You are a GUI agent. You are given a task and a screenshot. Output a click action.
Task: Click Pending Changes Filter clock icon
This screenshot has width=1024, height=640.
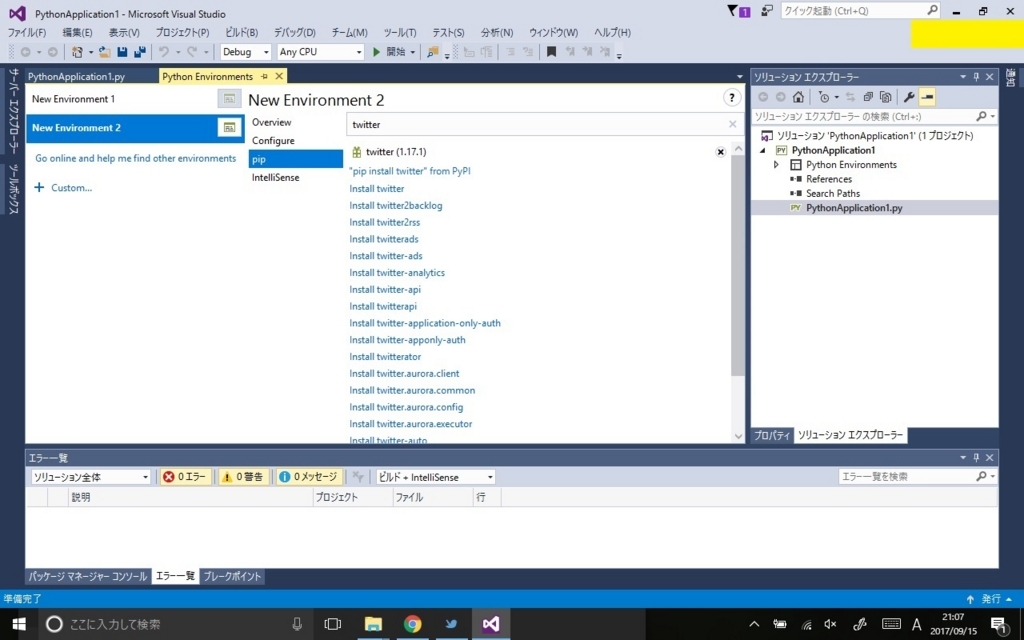click(824, 97)
